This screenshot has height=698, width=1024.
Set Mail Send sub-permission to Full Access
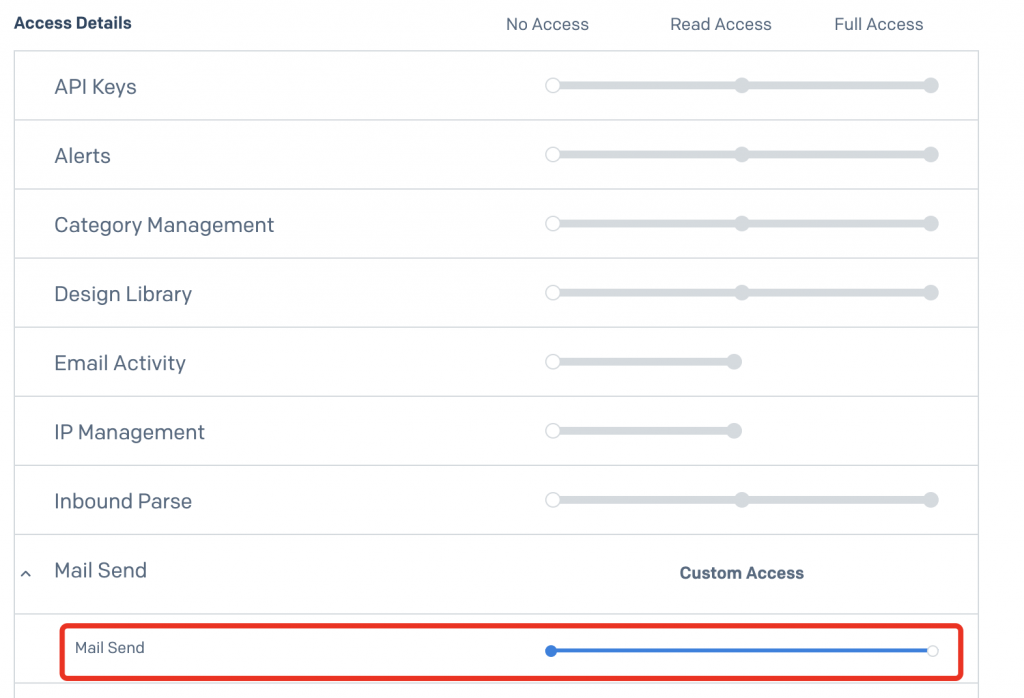tap(932, 651)
